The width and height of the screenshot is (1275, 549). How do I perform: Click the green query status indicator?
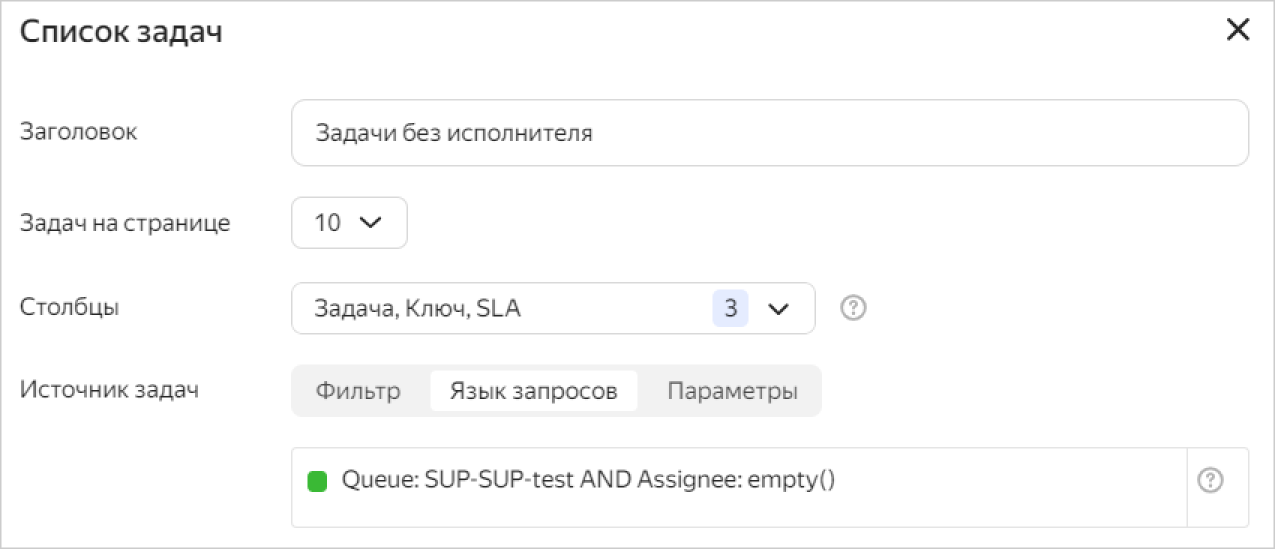pyautogui.click(x=318, y=481)
